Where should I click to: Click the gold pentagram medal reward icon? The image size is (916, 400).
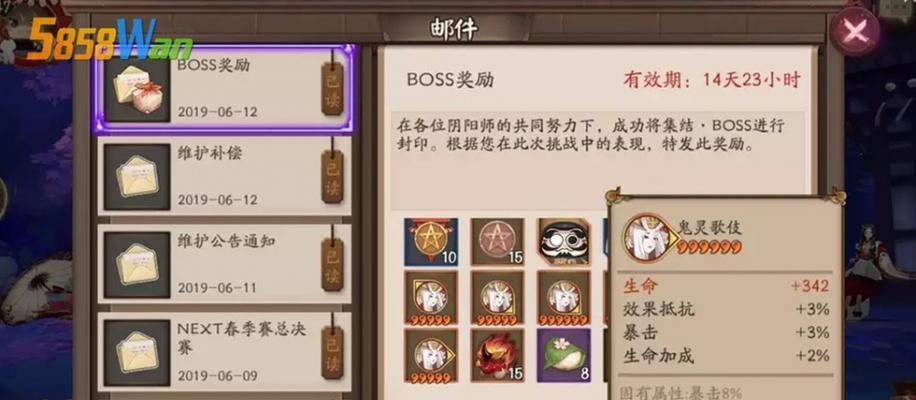[431, 242]
